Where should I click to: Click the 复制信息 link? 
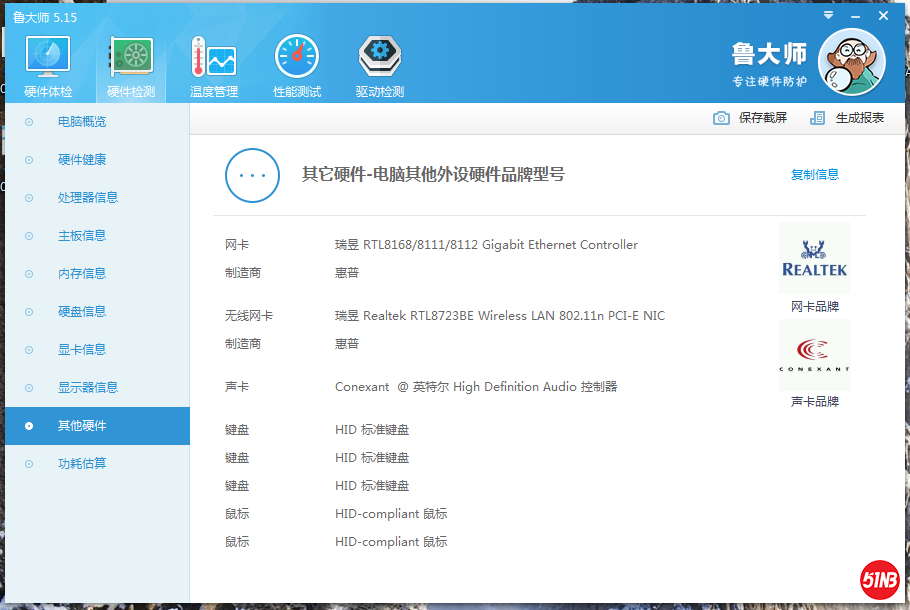(815, 175)
